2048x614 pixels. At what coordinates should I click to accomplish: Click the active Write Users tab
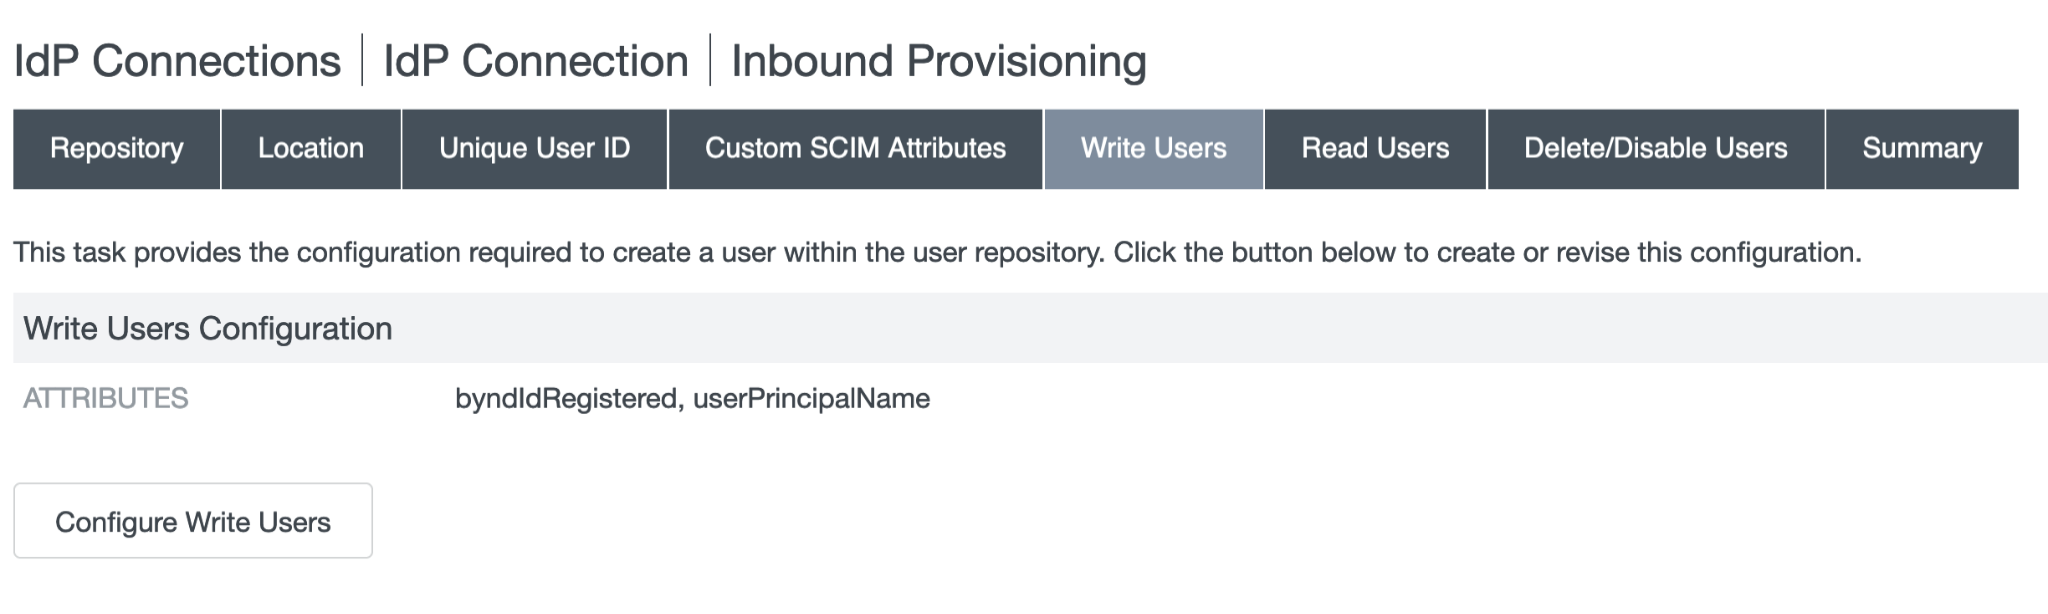pyautogui.click(x=1153, y=149)
